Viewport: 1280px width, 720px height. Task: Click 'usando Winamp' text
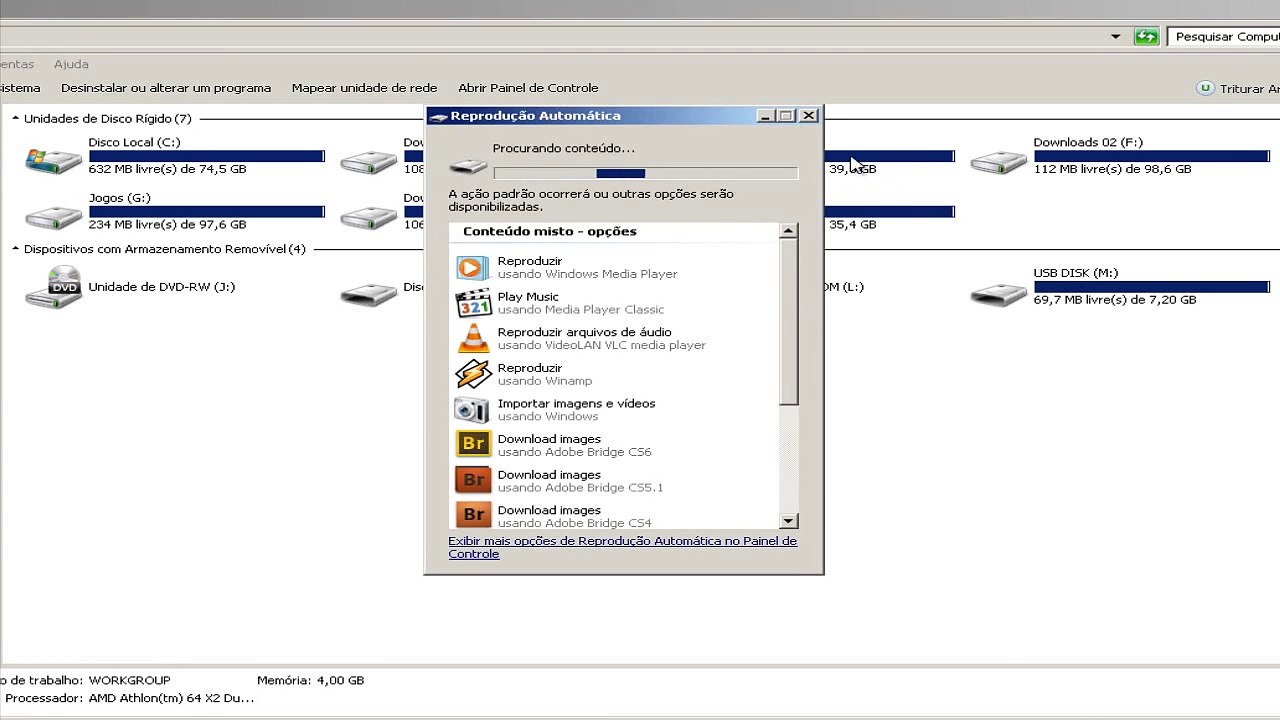click(x=545, y=381)
